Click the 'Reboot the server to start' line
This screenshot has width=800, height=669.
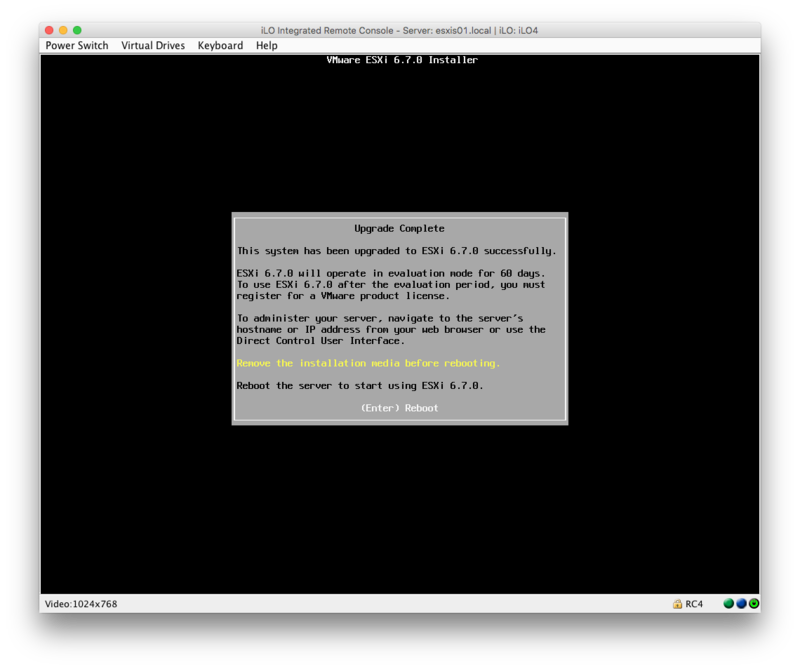click(x=360, y=386)
